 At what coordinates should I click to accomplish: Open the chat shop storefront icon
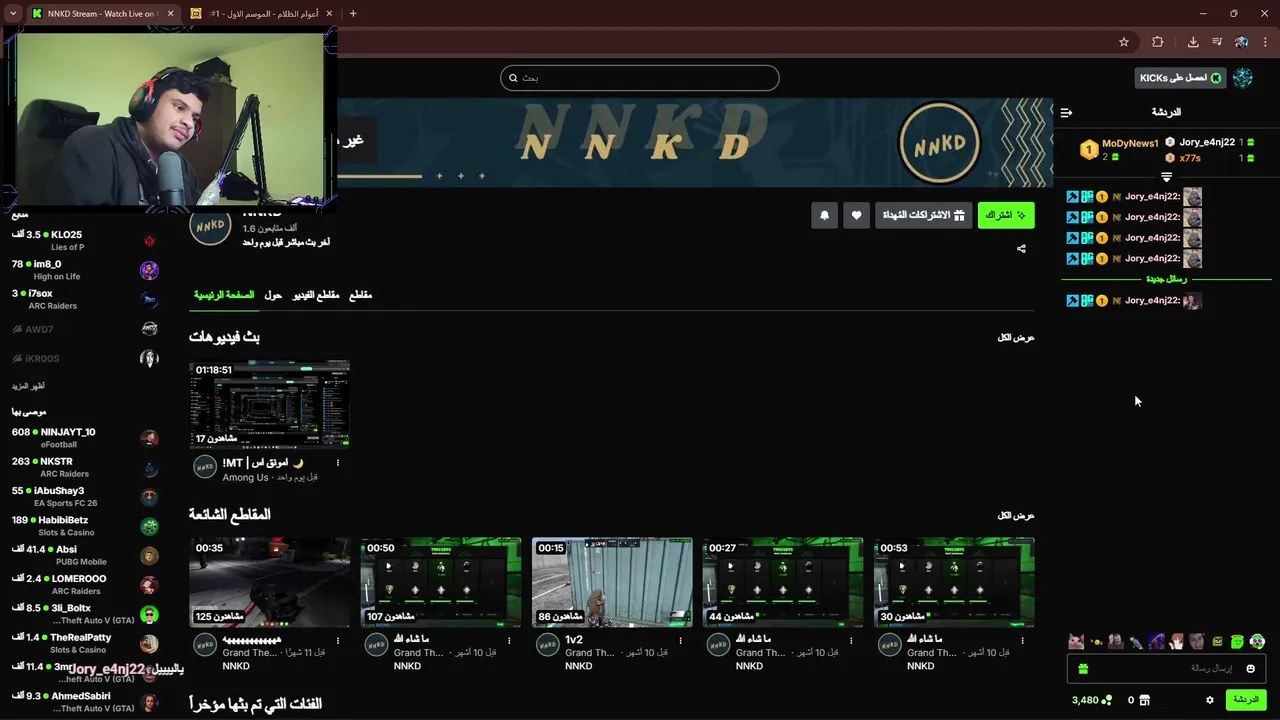pos(1144,700)
